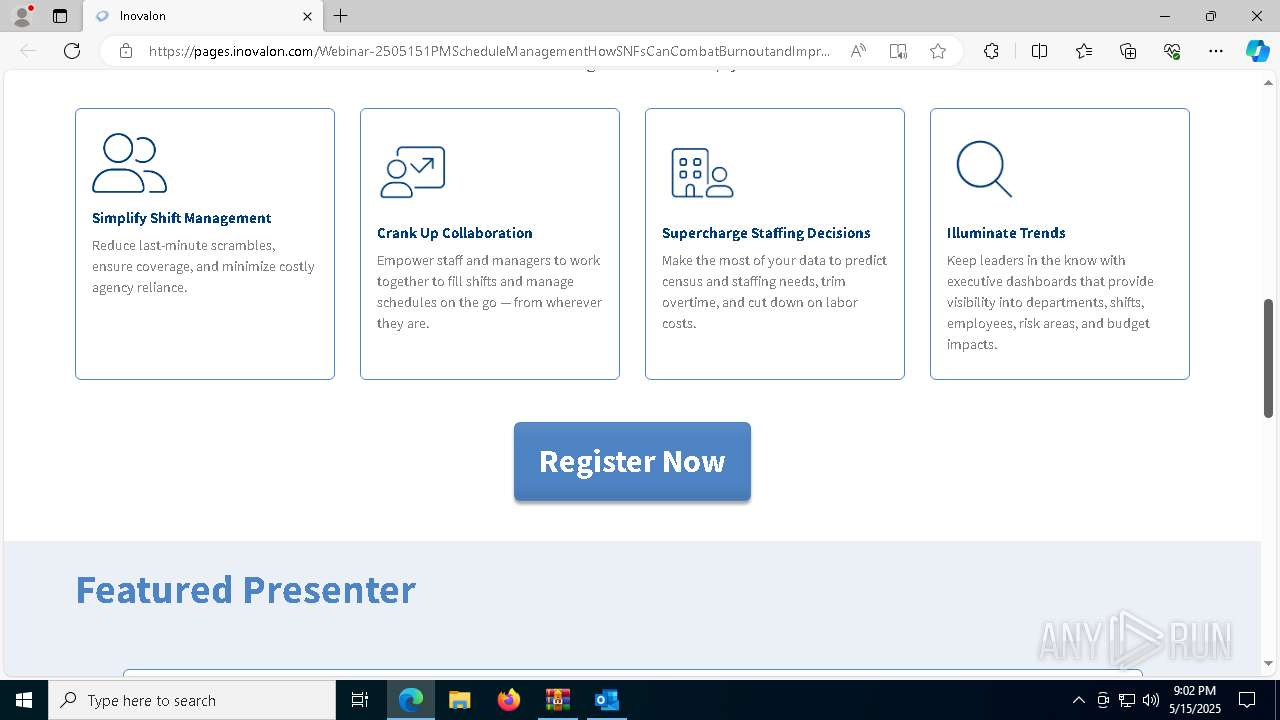Open Read aloud in address bar
The image size is (1280, 720).
pos(858,51)
